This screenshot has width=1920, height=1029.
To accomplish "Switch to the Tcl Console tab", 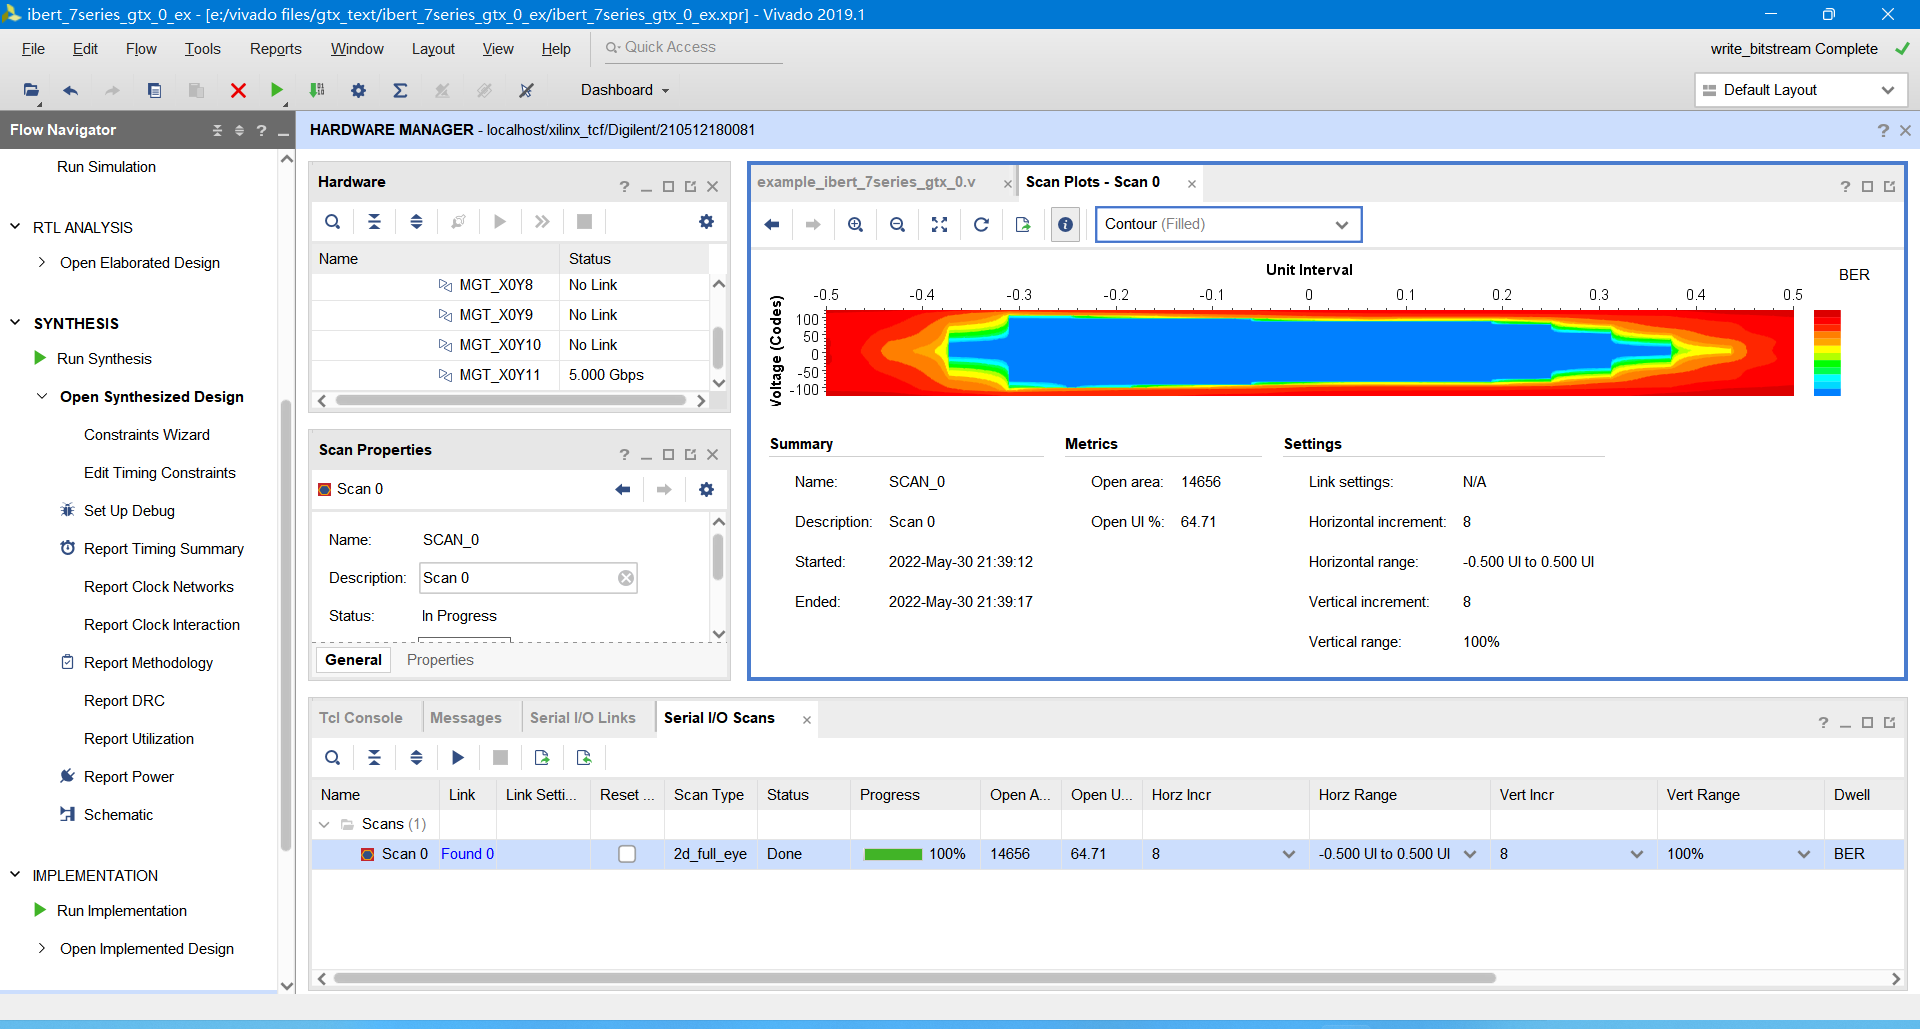I will [x=360, y=718].
